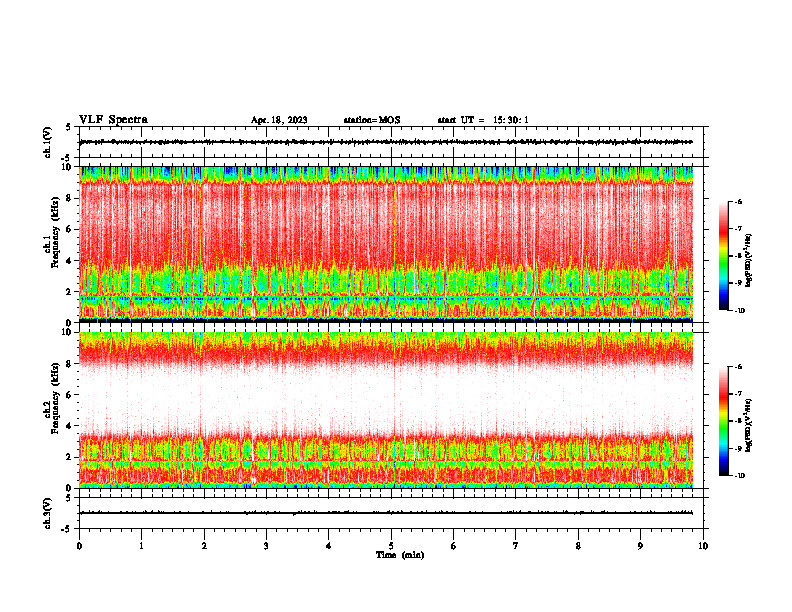792x612 pixels.
Task: Click the ch.1 waveform trace panel
Action: 393,142
